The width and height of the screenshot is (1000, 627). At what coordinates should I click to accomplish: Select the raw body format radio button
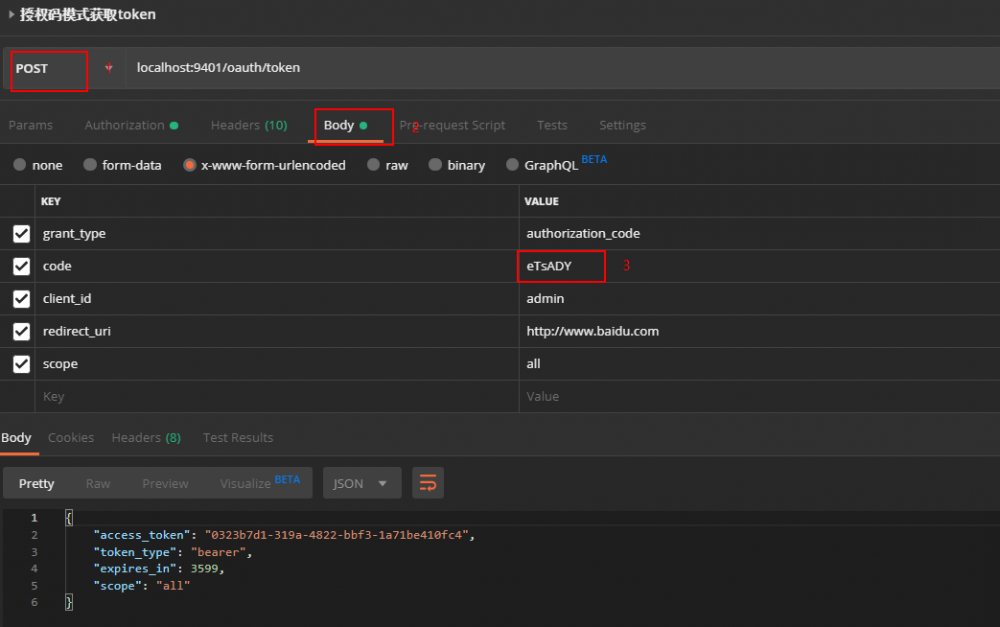[x=374, y=164]
